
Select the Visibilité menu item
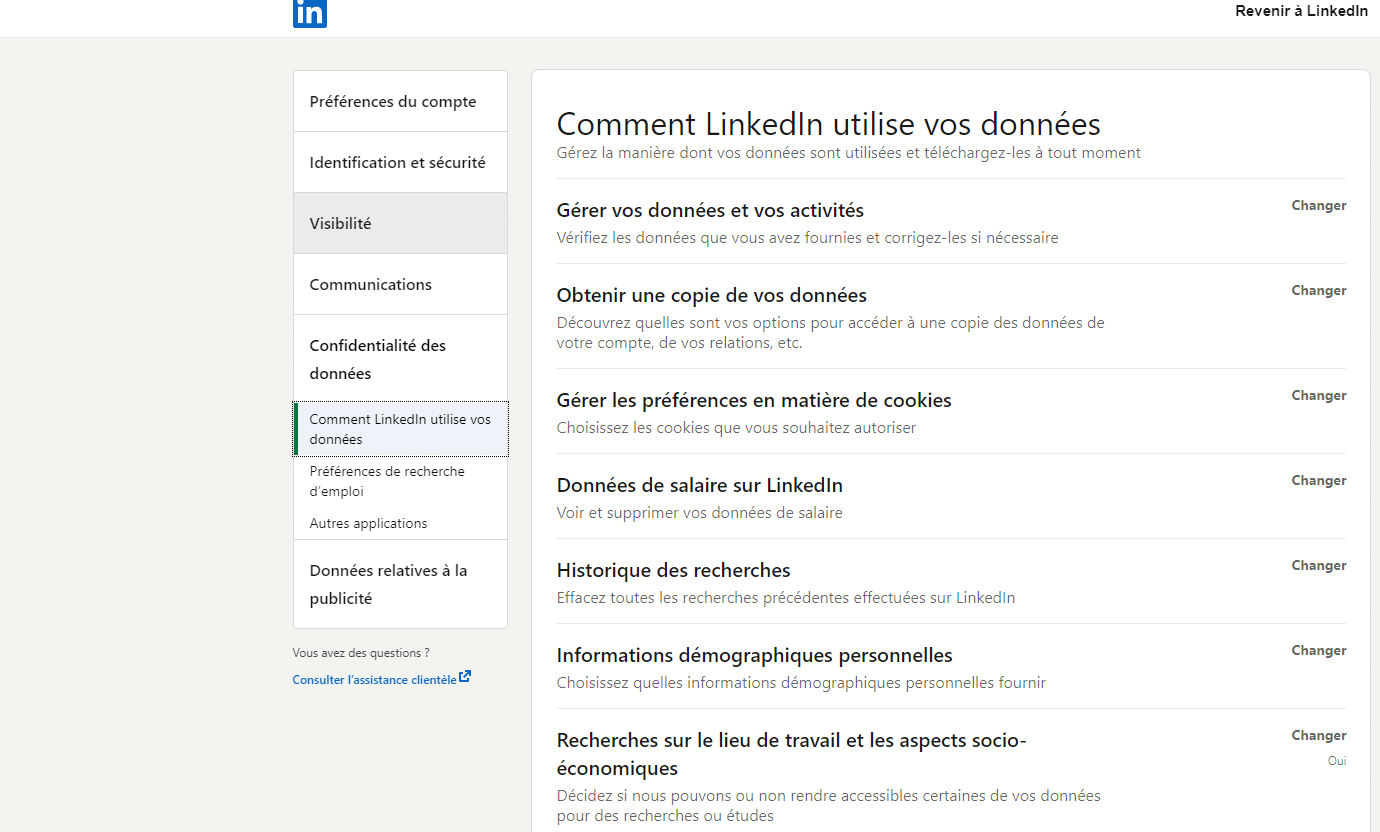[x=400, y=223]
